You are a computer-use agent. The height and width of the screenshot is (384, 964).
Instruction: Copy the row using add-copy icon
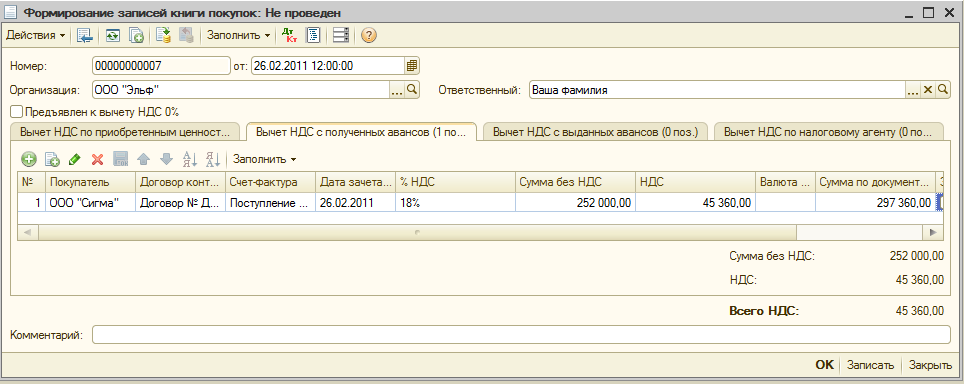52,160
